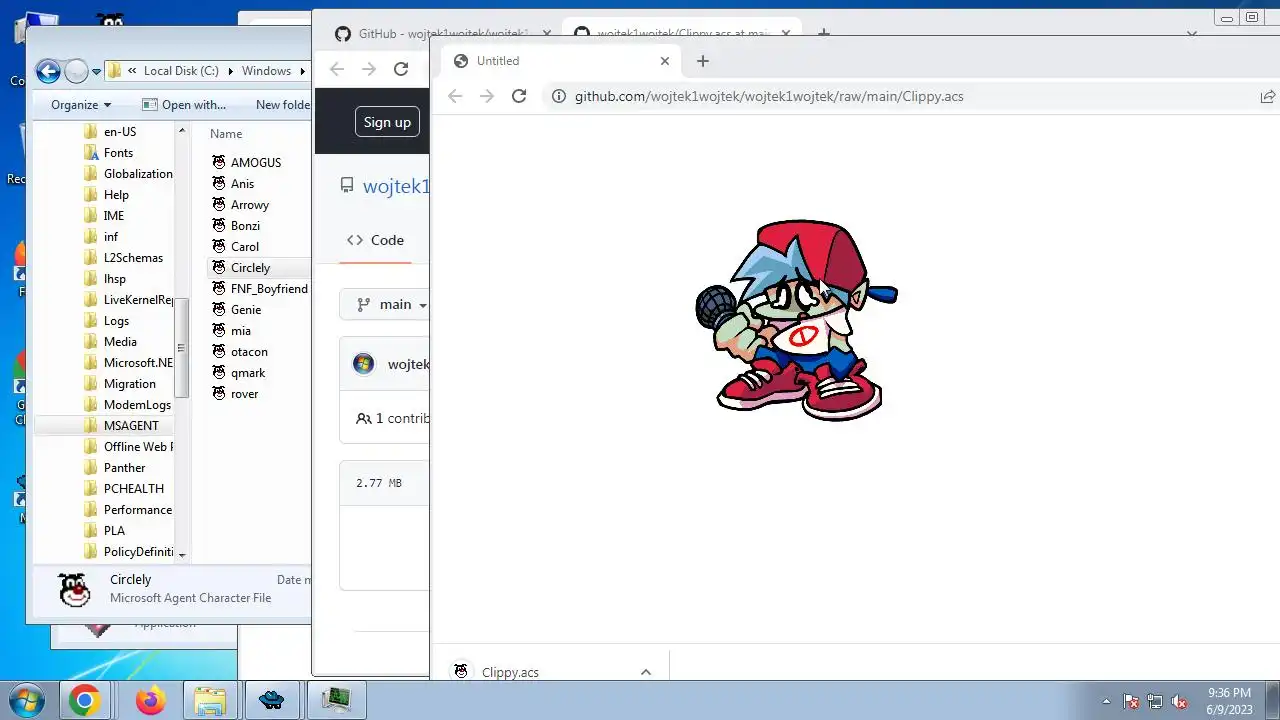
Task: Select the Panther folder in tree
Action: 124,467
